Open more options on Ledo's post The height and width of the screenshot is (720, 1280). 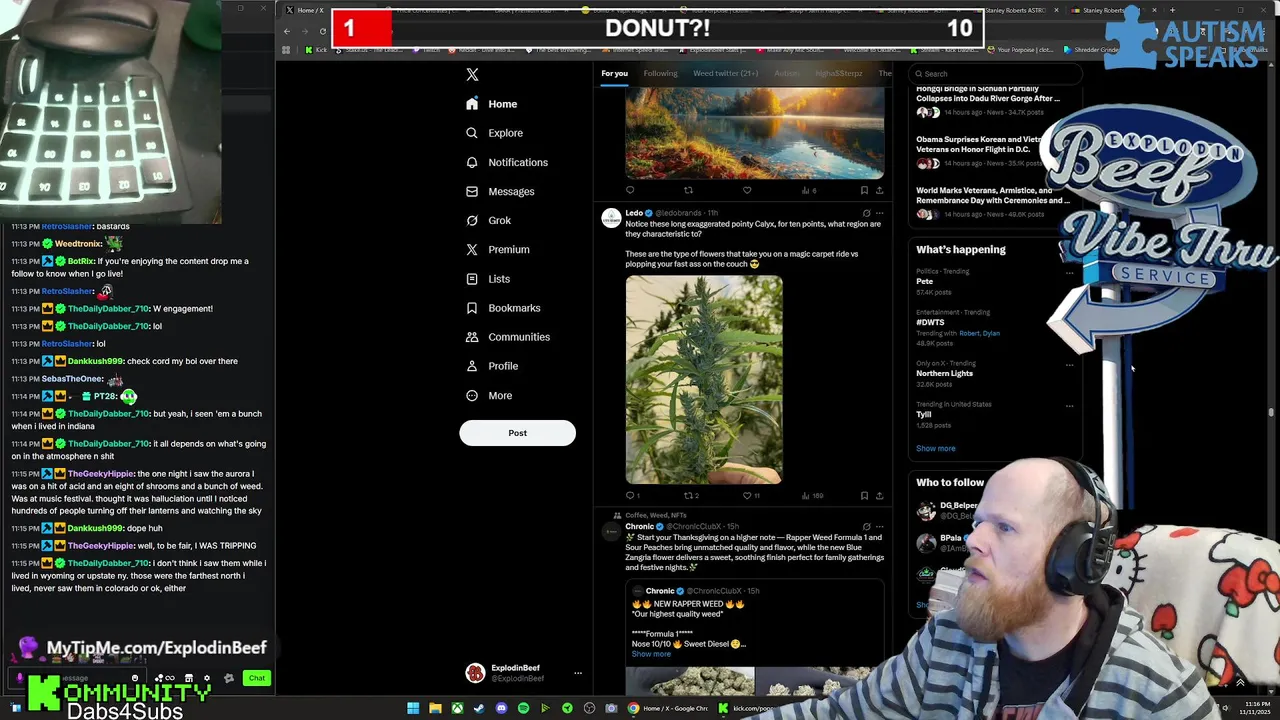coord(880,213)
